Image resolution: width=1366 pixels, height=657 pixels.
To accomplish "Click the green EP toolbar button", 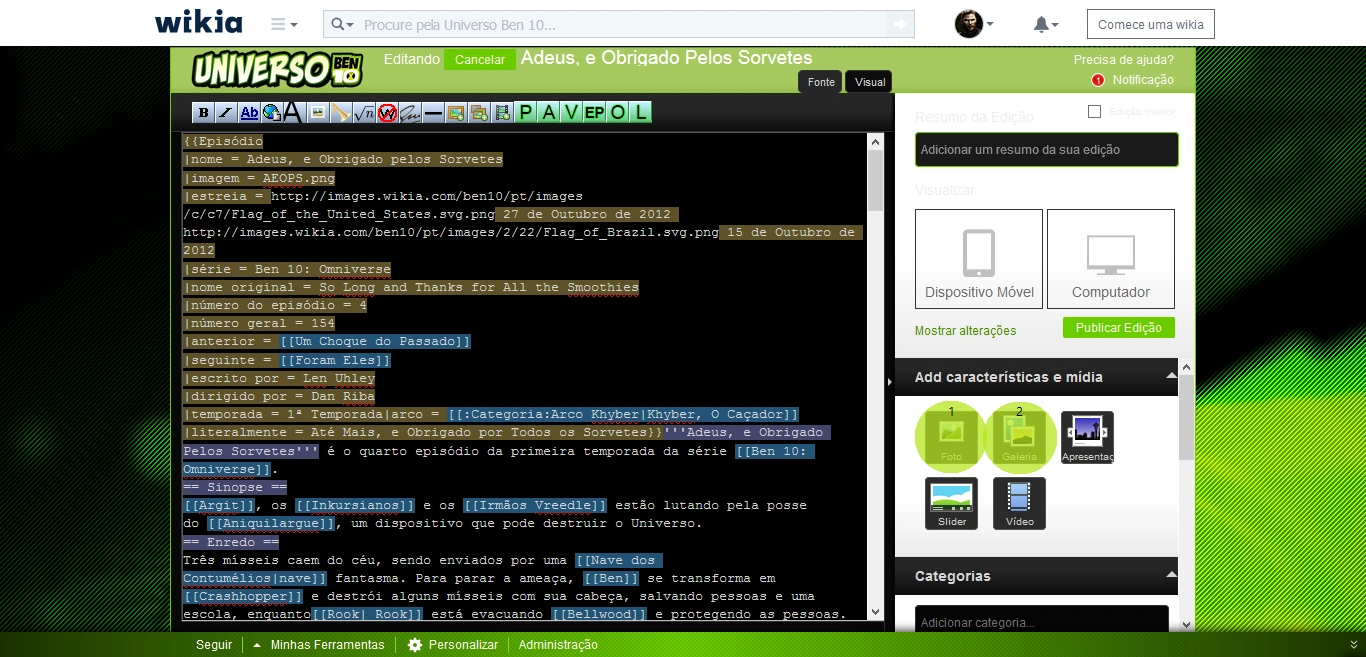I will (594, 112).
